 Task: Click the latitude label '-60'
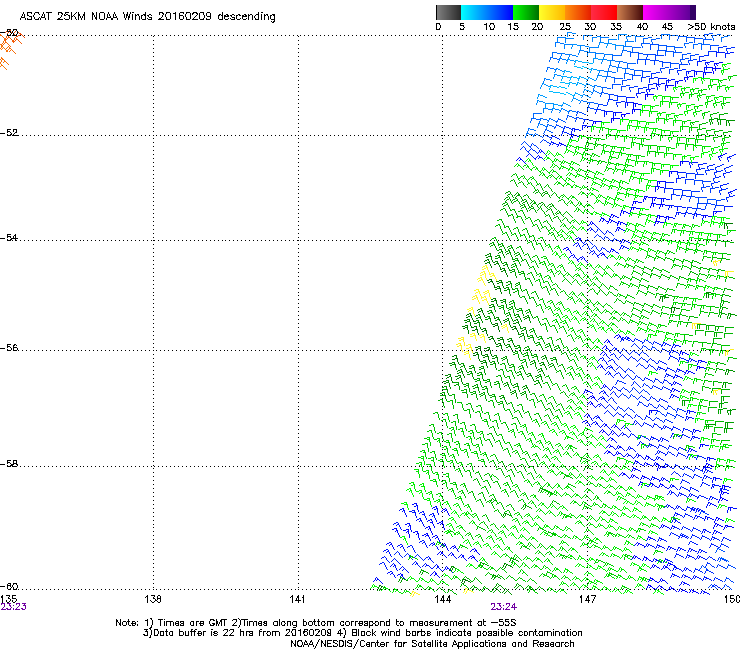(9, 587)
